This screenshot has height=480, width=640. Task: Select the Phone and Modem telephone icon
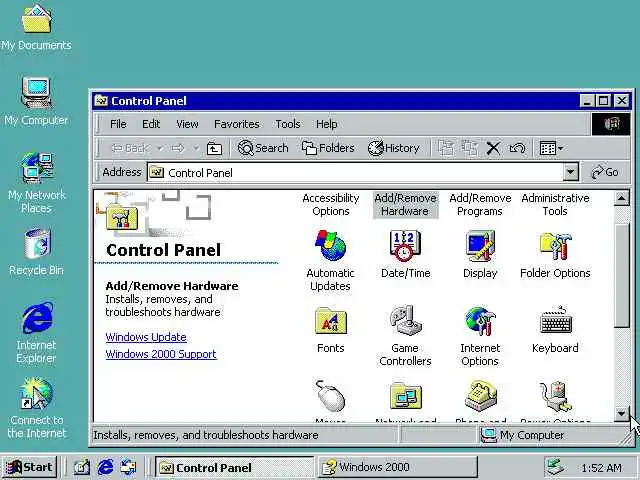coord(480,396)
